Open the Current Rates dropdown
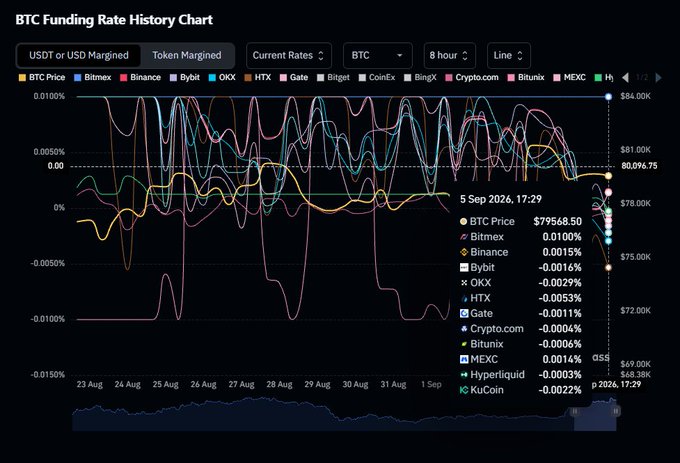The height and width of the screenshot is (463, 680). [289, 55]
